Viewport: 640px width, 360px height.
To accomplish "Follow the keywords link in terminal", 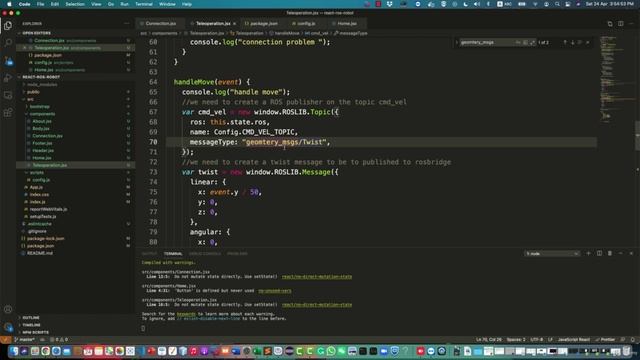I will click(x=186, y=314).
